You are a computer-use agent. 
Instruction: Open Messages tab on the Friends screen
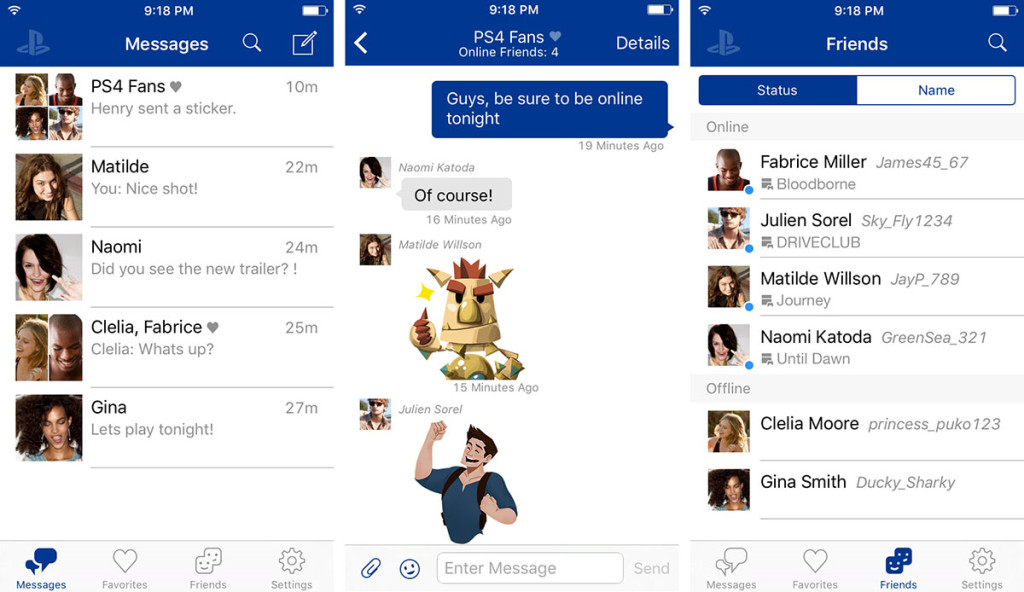[x=731, y=567]
